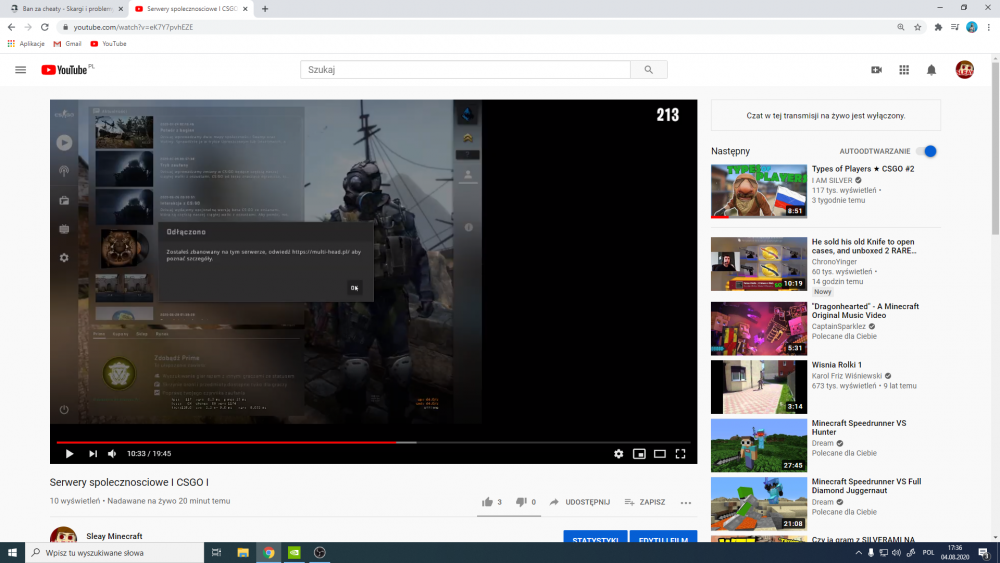Viewport: 1000px width, 563px height.
Task: Switch to the Ban za cheaty tab
Action: coord(65,8)
